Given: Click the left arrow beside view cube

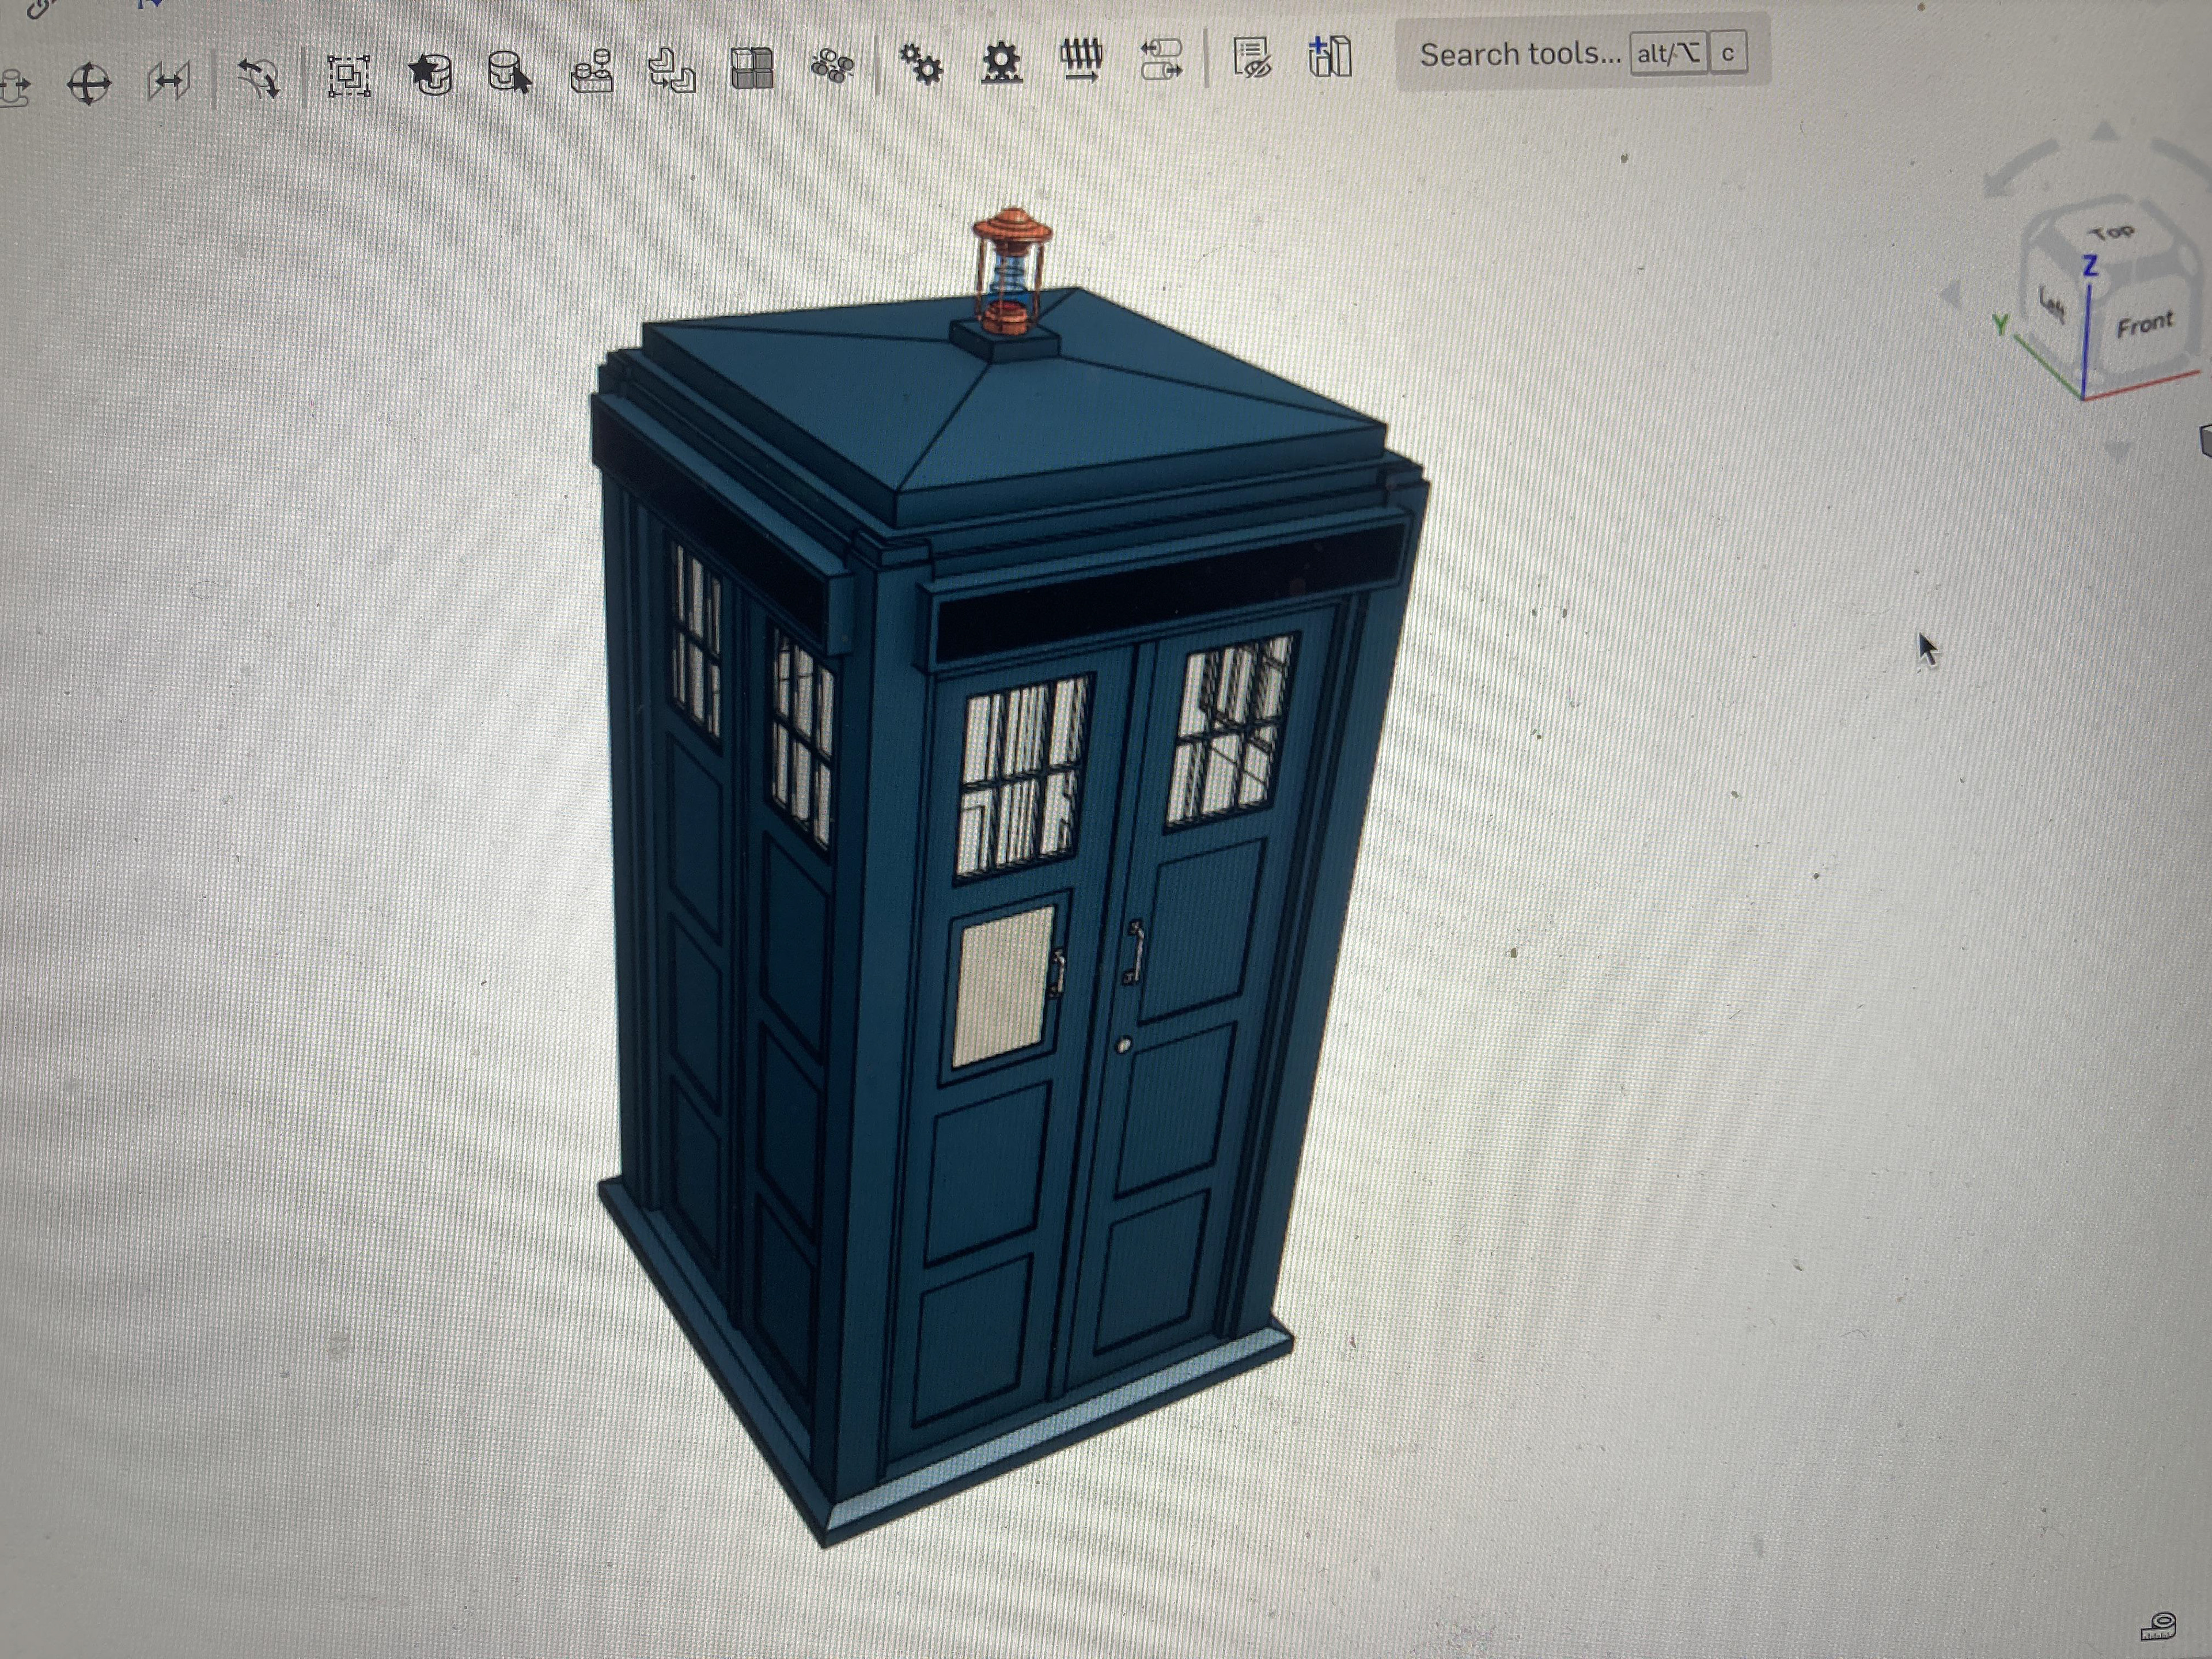Looking at the screenshot, I should (x=1951, y=296).
